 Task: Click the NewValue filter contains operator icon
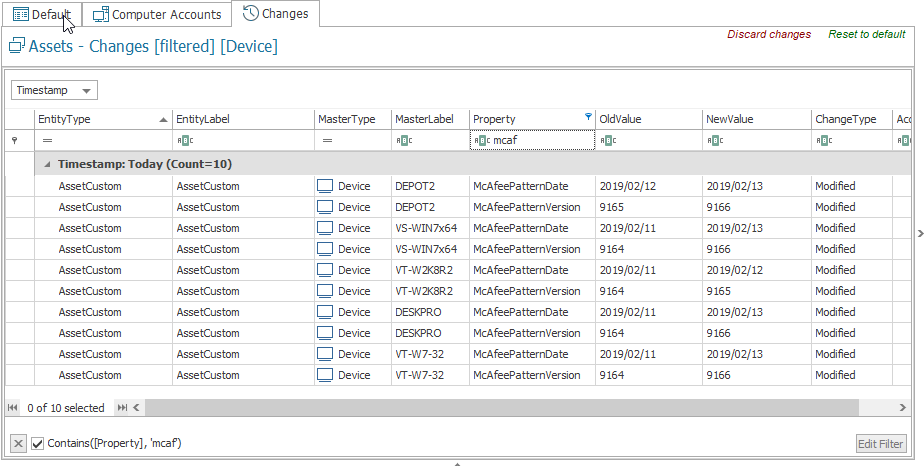[715, 141]
